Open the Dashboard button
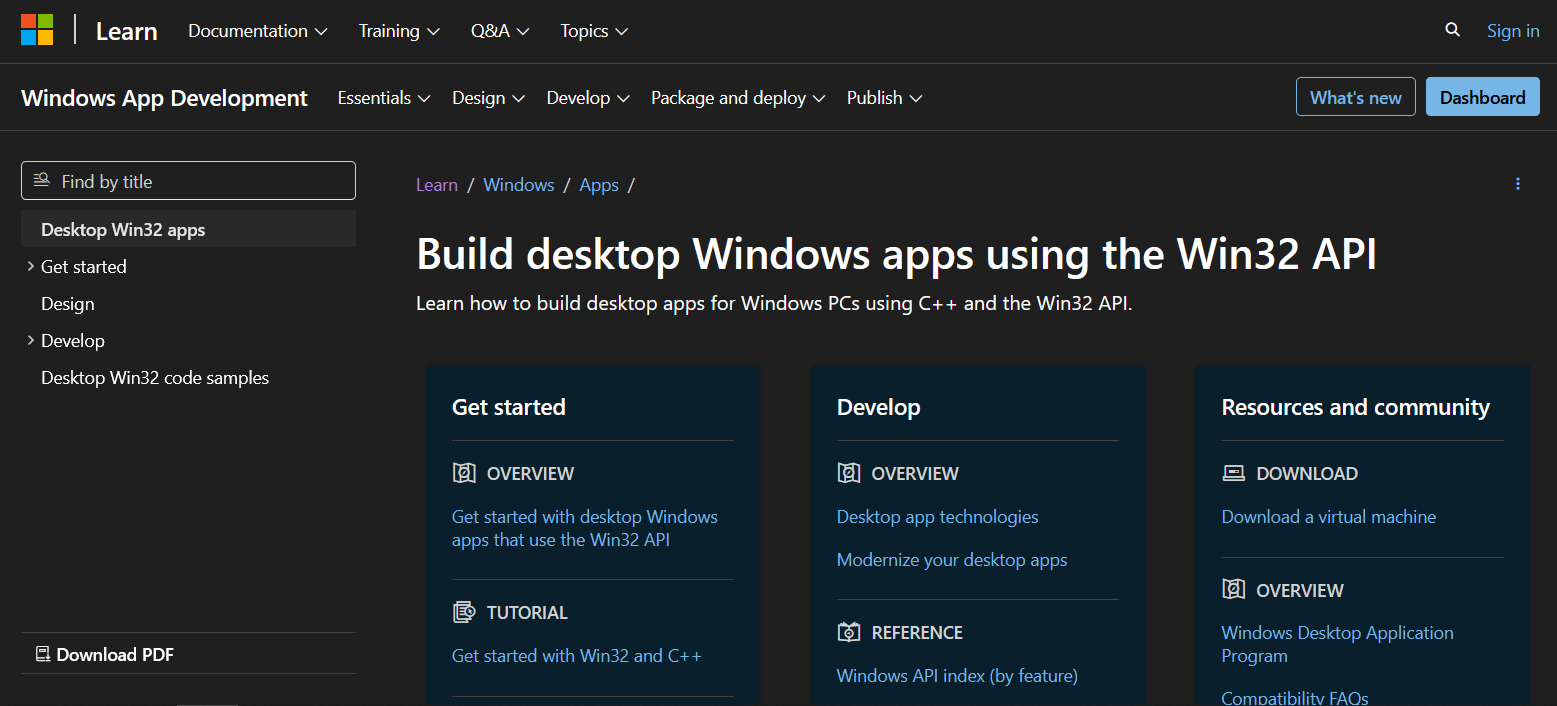 coord(1482,97)
